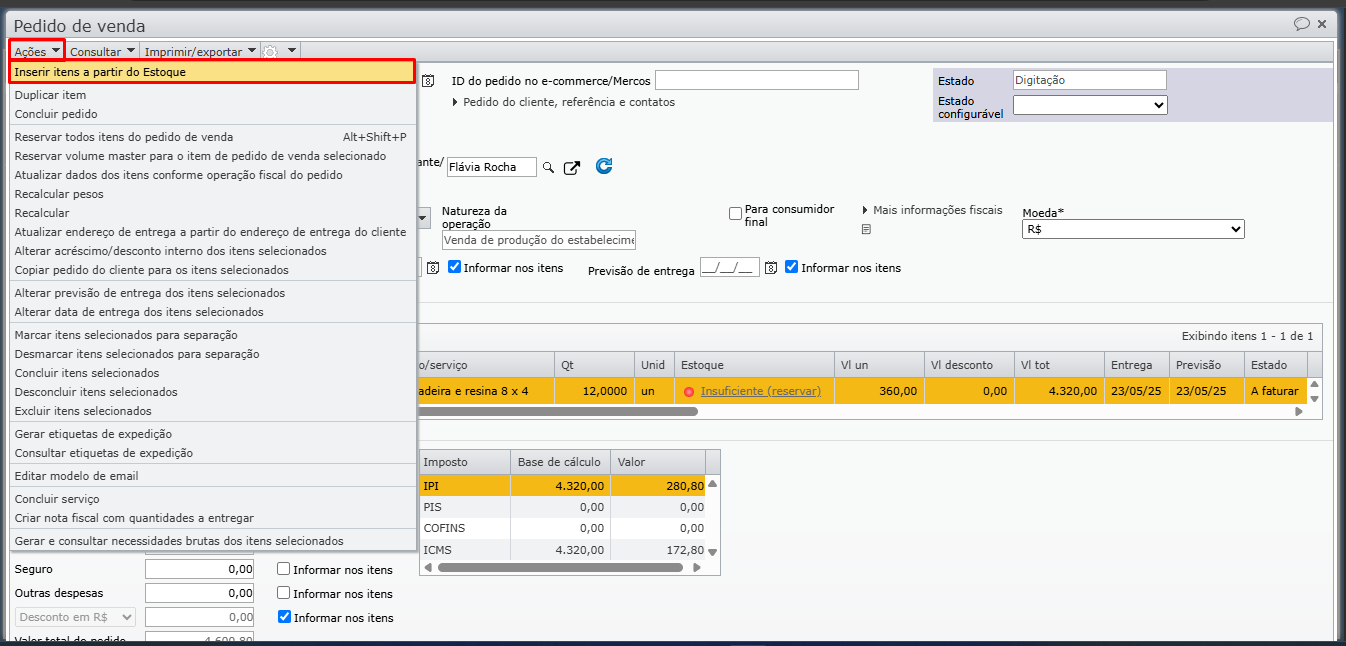Click the search magnifier beside Flávia Rocha
1346x646 pixels.
point(548,168)
